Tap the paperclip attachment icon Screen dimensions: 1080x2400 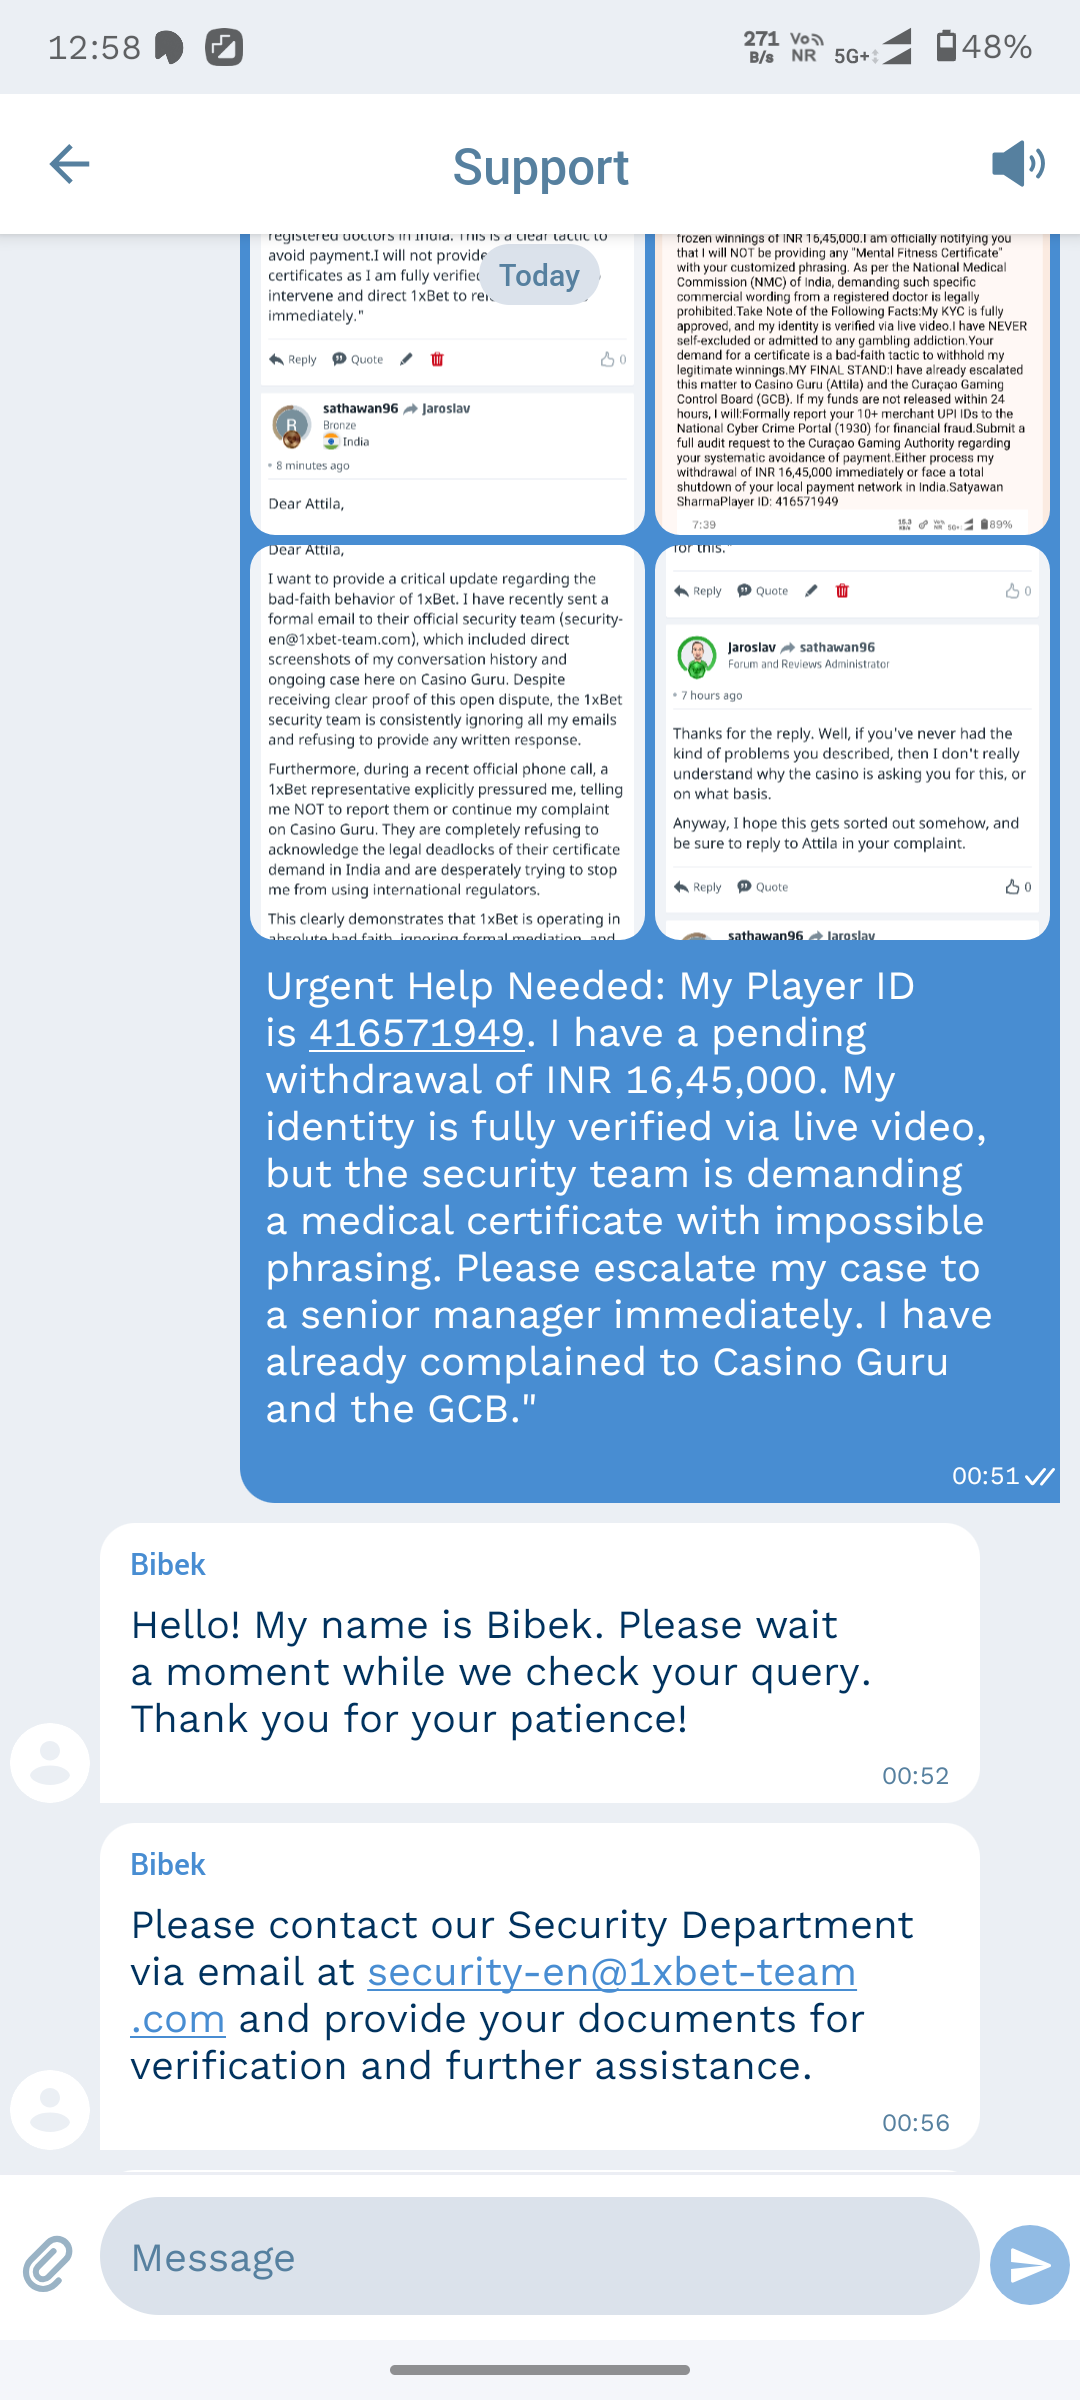[x=48, y=2264]
